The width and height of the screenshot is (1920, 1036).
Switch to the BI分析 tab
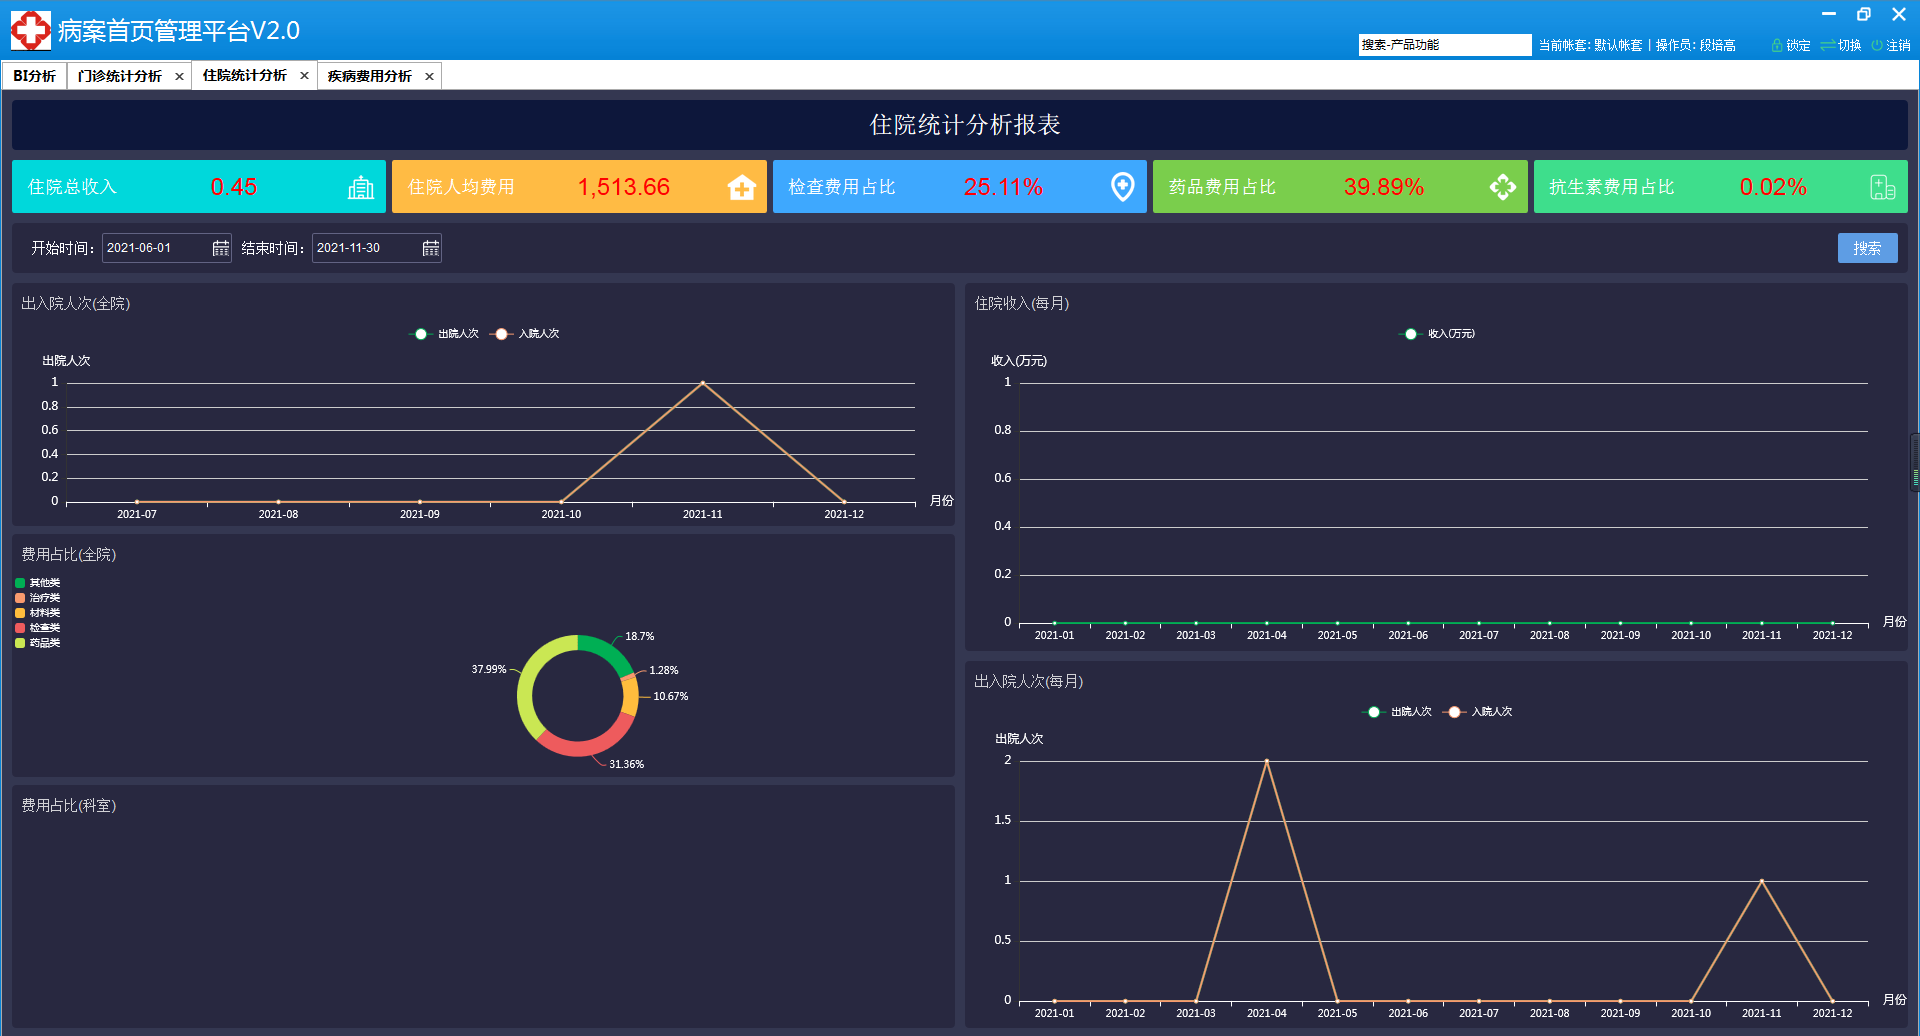[x=34, y=76]
